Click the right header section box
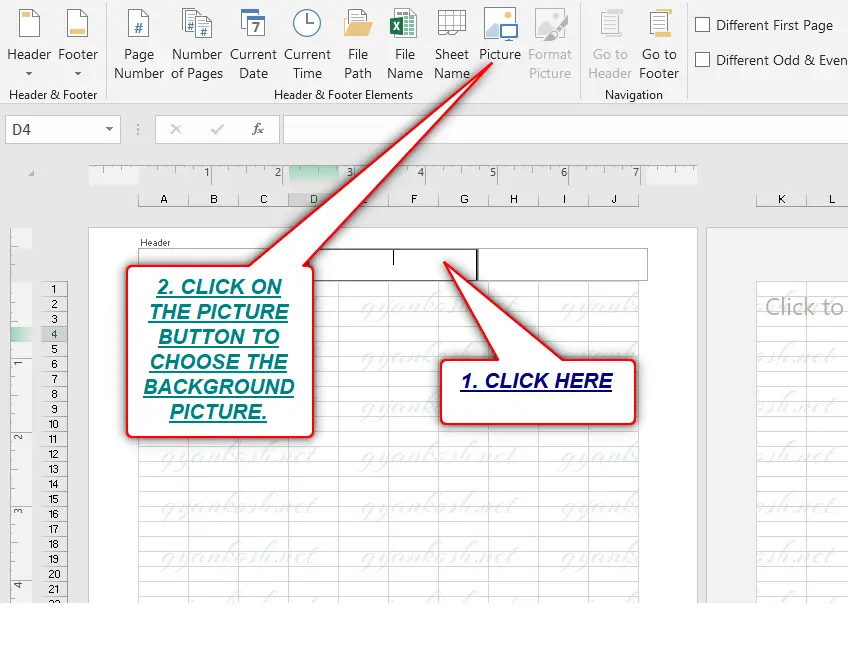The image size is (848, 668). (x=562, y=264)
